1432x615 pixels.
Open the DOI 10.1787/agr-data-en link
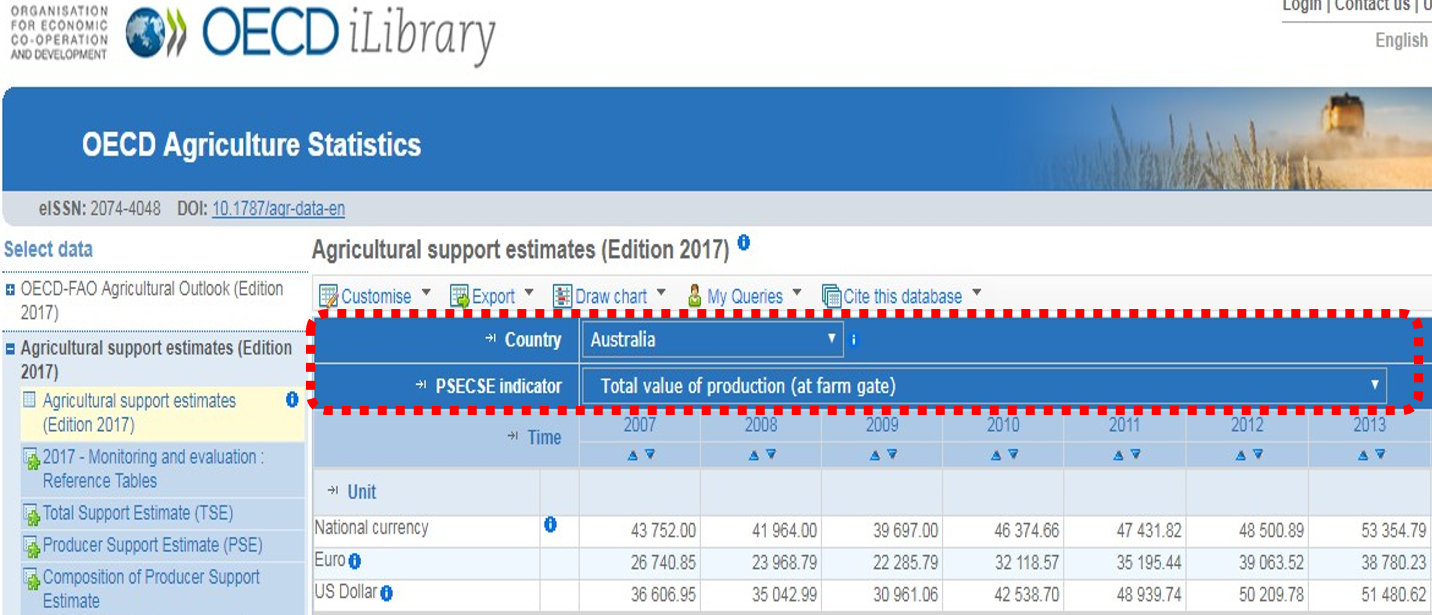click(x=278, y=209)
